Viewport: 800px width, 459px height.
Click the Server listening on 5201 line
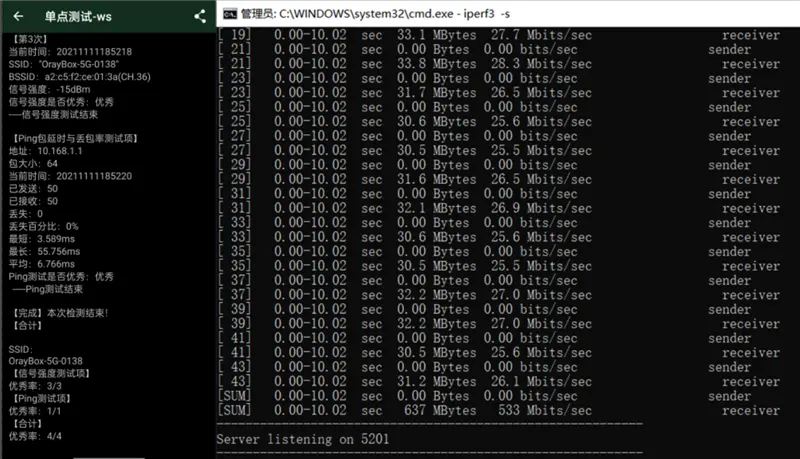pos(303,439)
